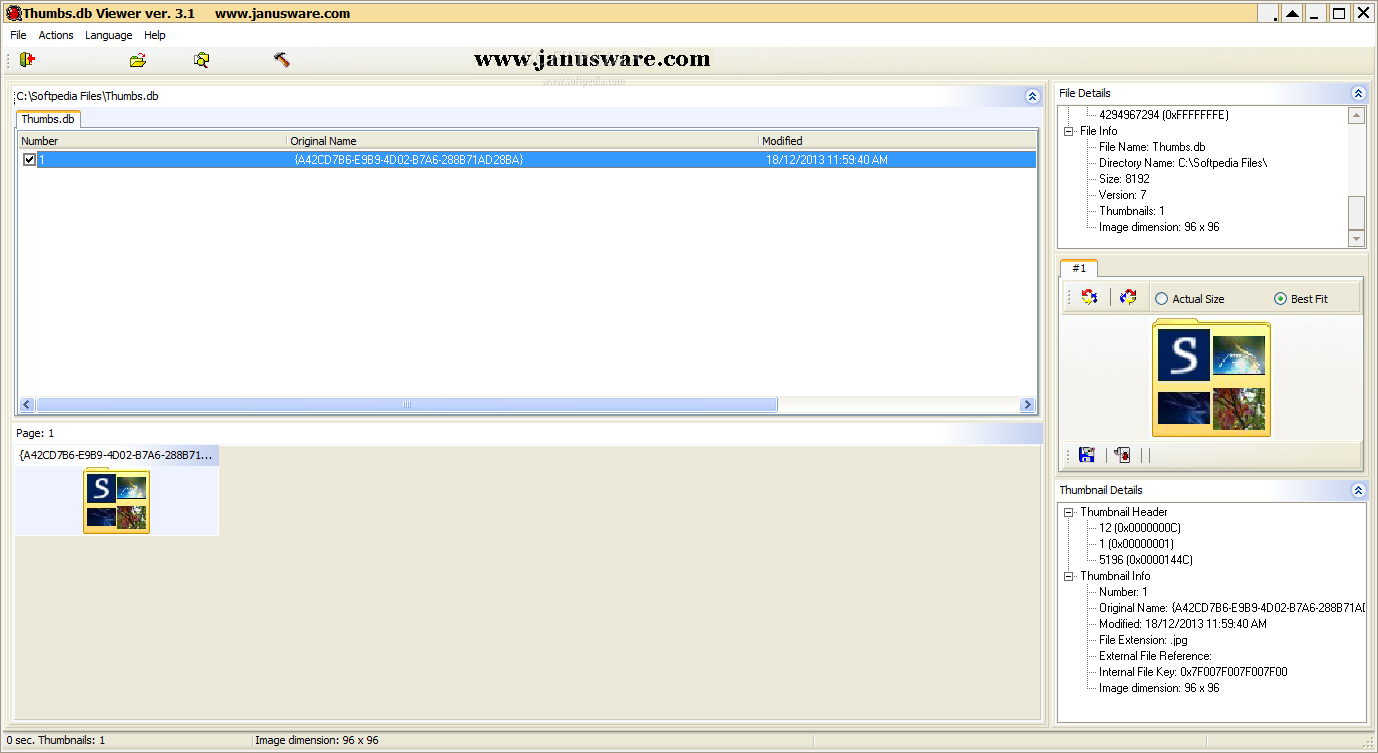1378x753 pixels.
Task: Save thumbnail with the blue floppy icon
Action: click(x=1087, y=455)
